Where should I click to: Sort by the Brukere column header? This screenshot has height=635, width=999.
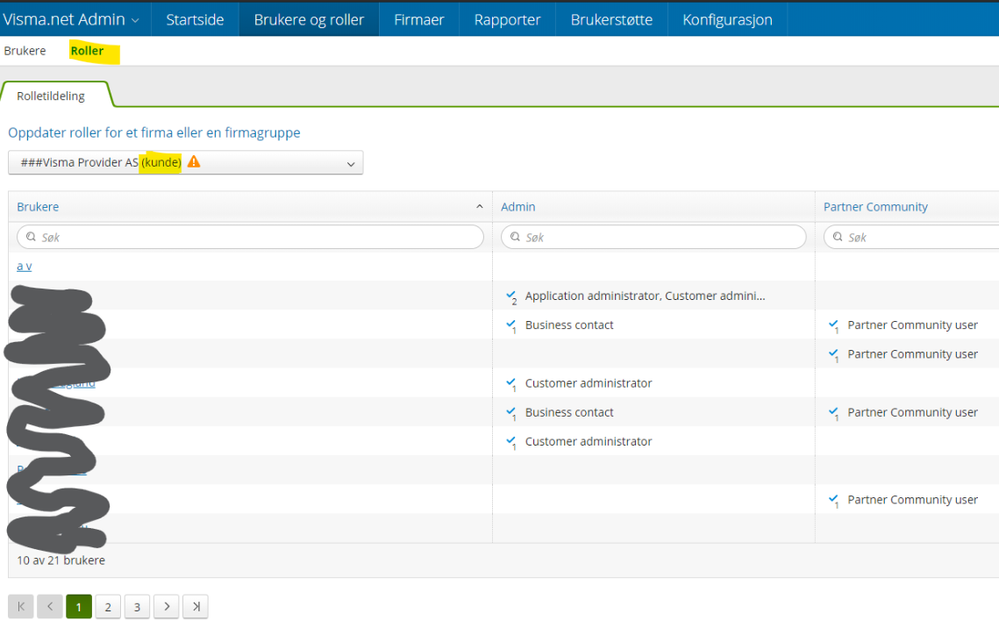38,206
